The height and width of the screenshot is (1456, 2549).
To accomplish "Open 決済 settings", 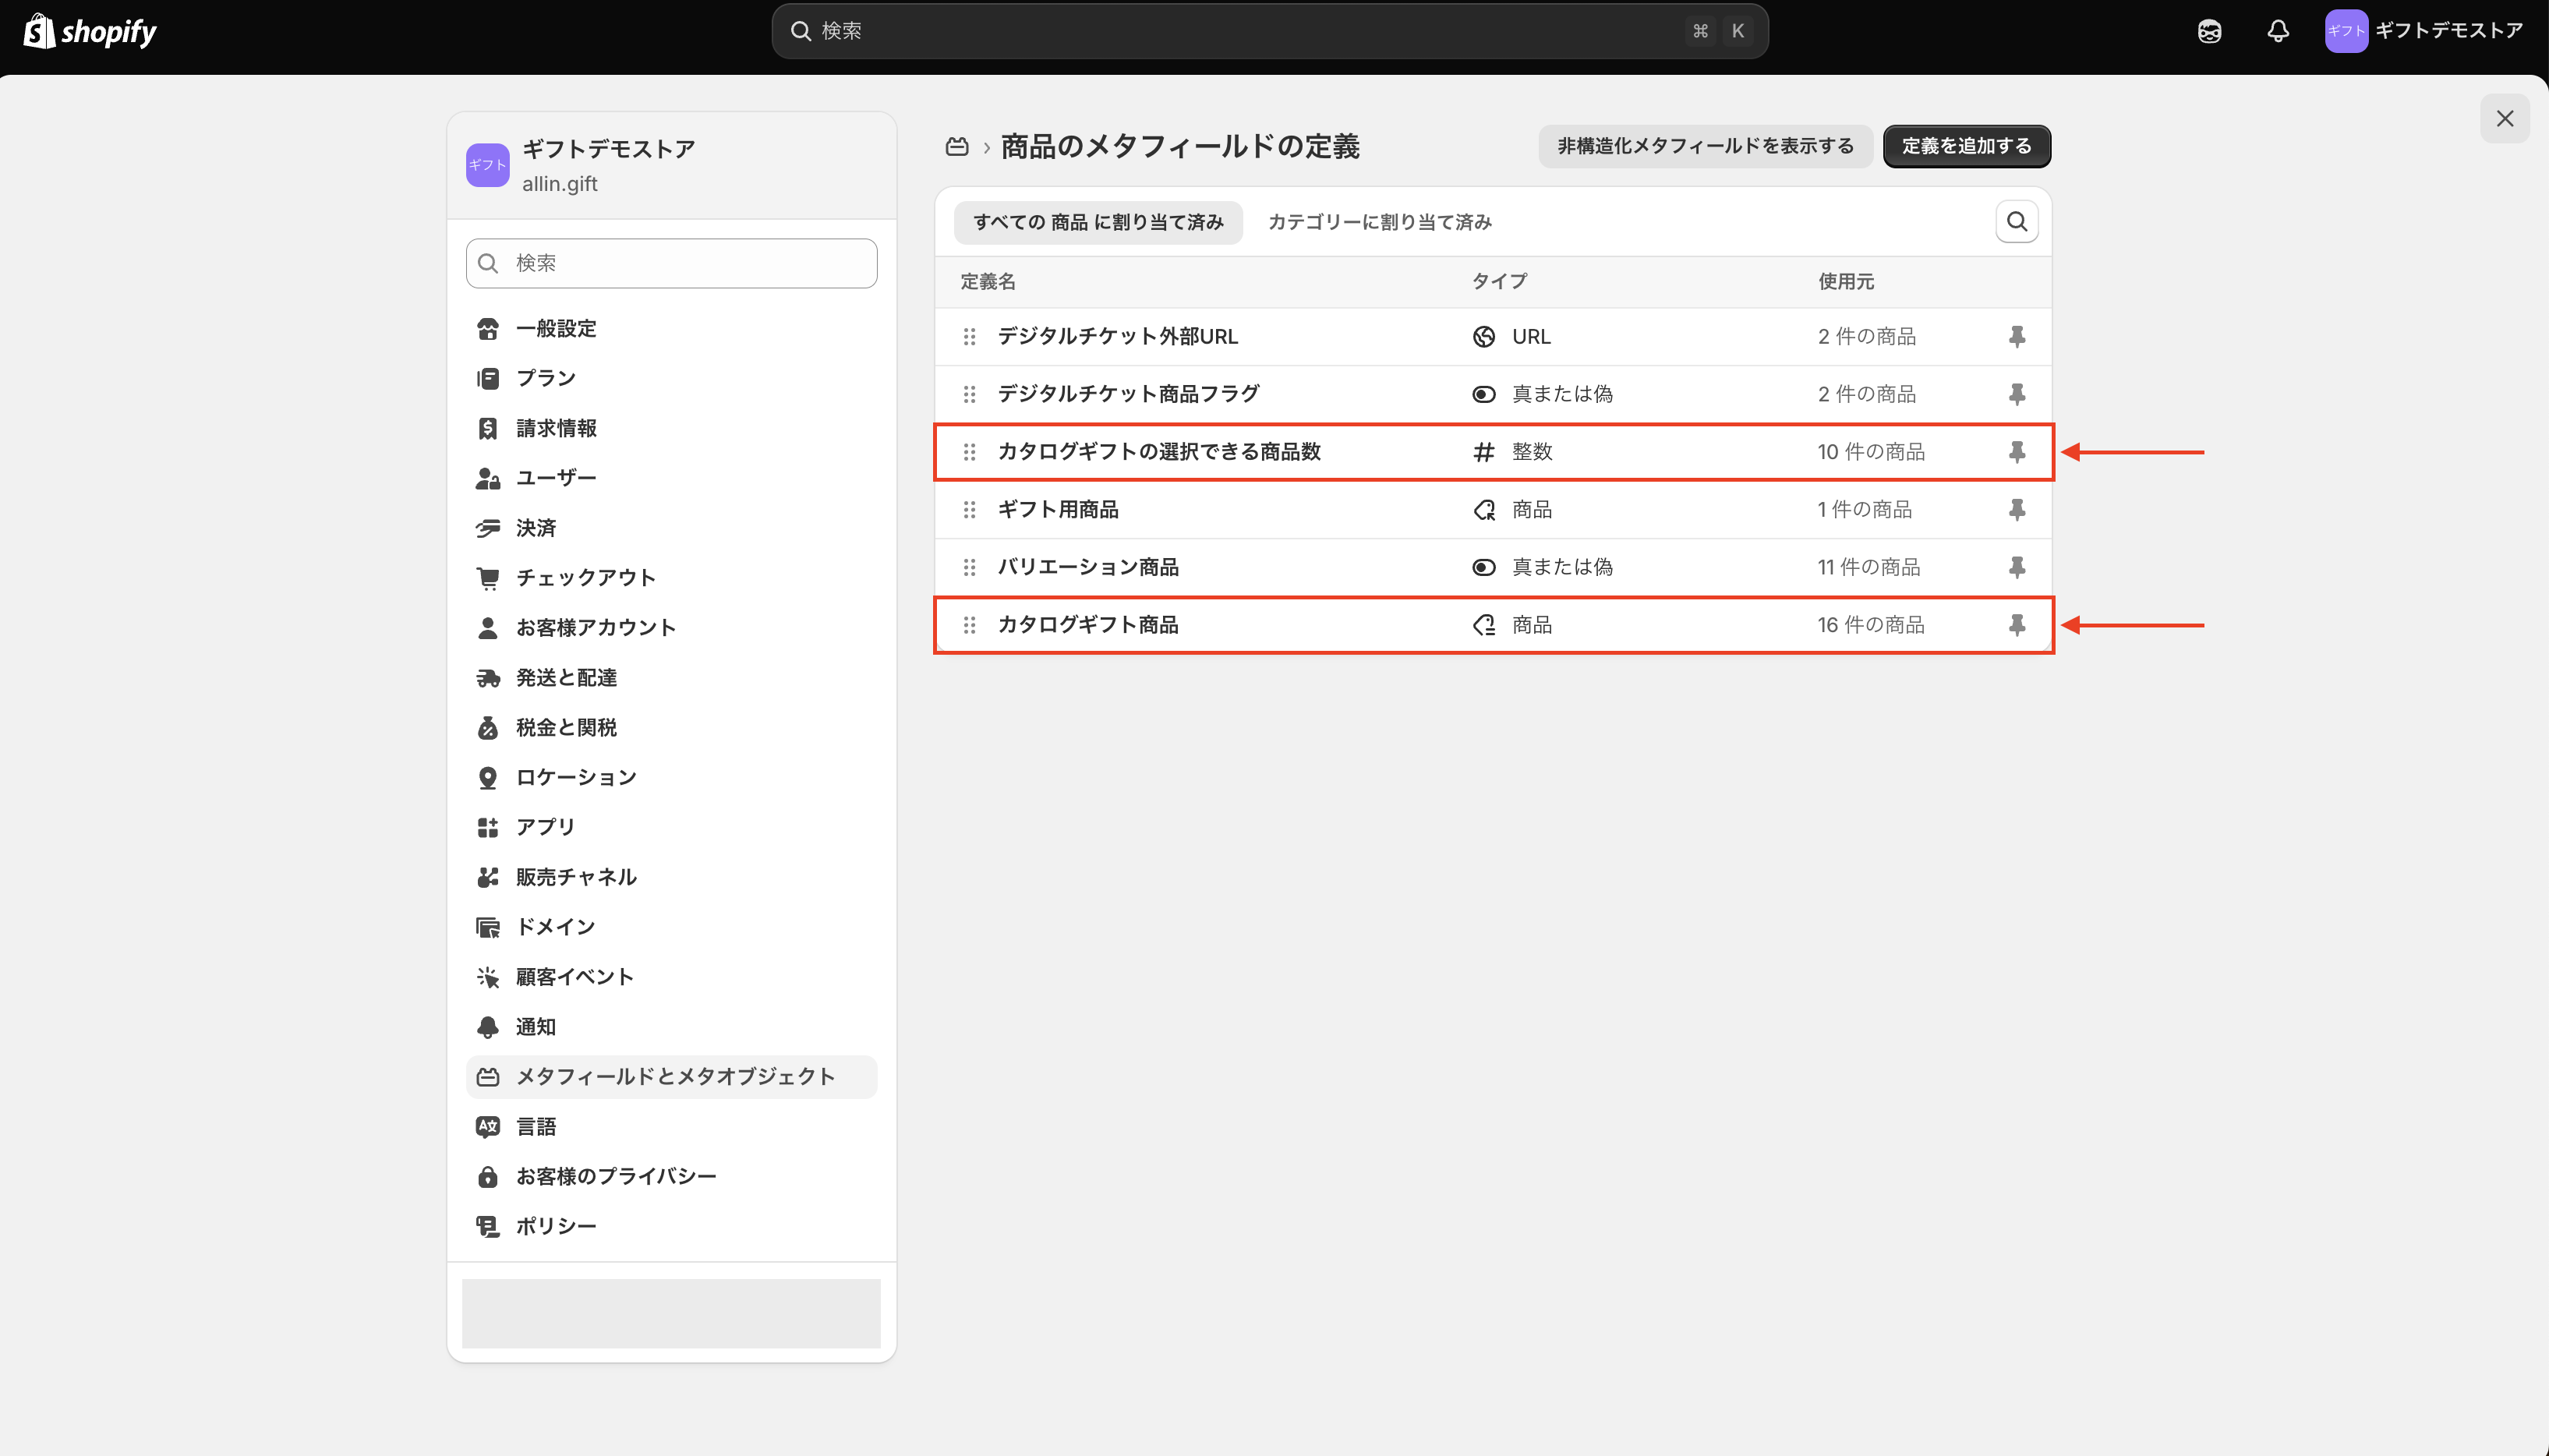I will (x=671, y=528).
